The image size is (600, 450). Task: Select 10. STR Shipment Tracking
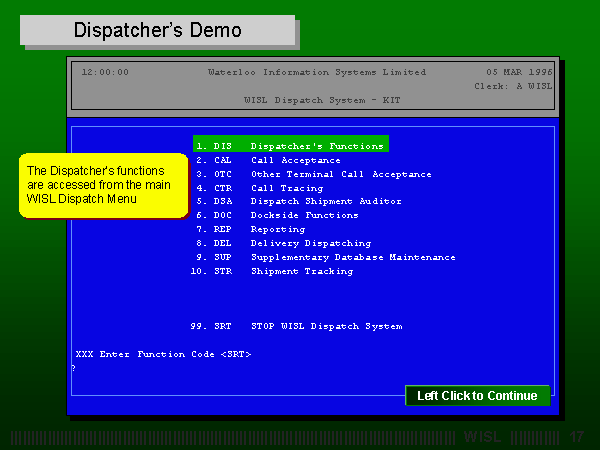[272, 271]
